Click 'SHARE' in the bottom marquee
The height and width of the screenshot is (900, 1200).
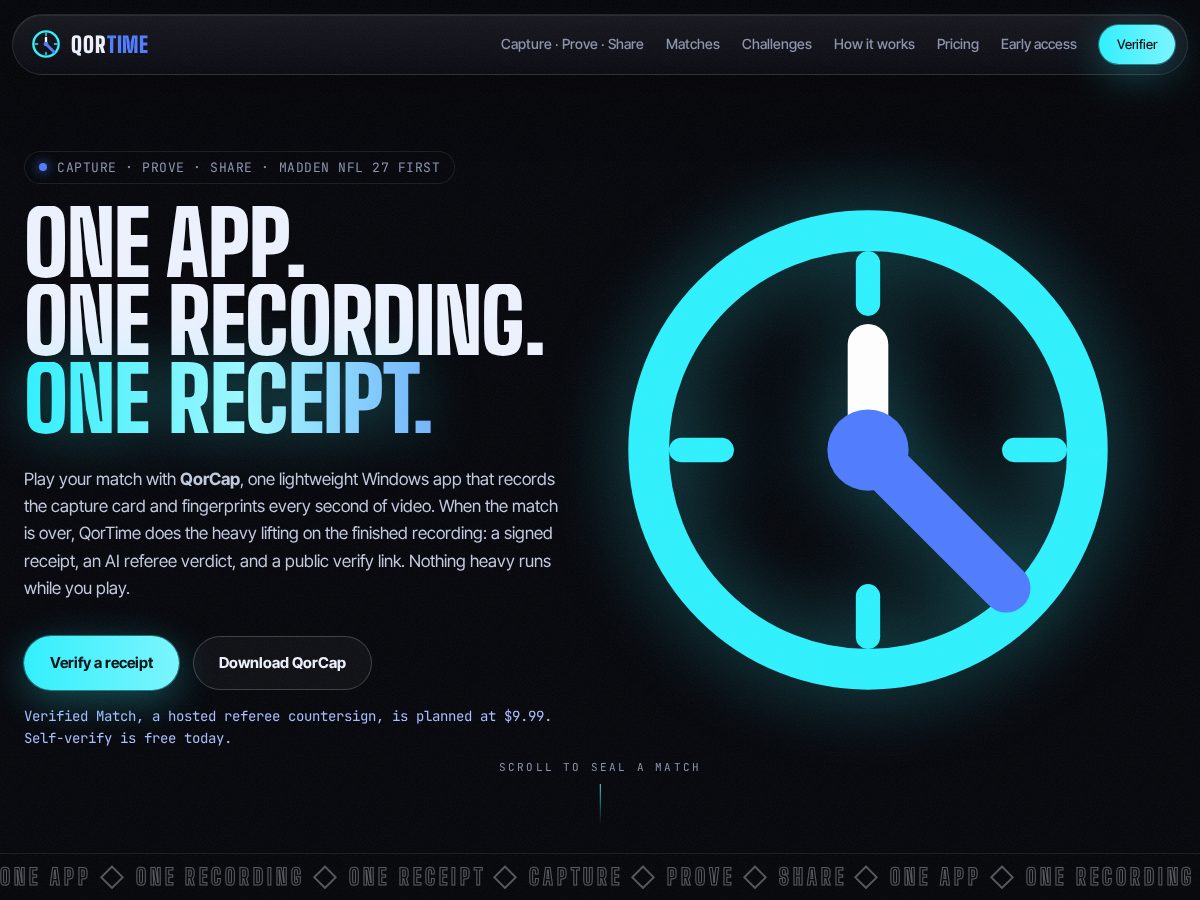(812, 877)
